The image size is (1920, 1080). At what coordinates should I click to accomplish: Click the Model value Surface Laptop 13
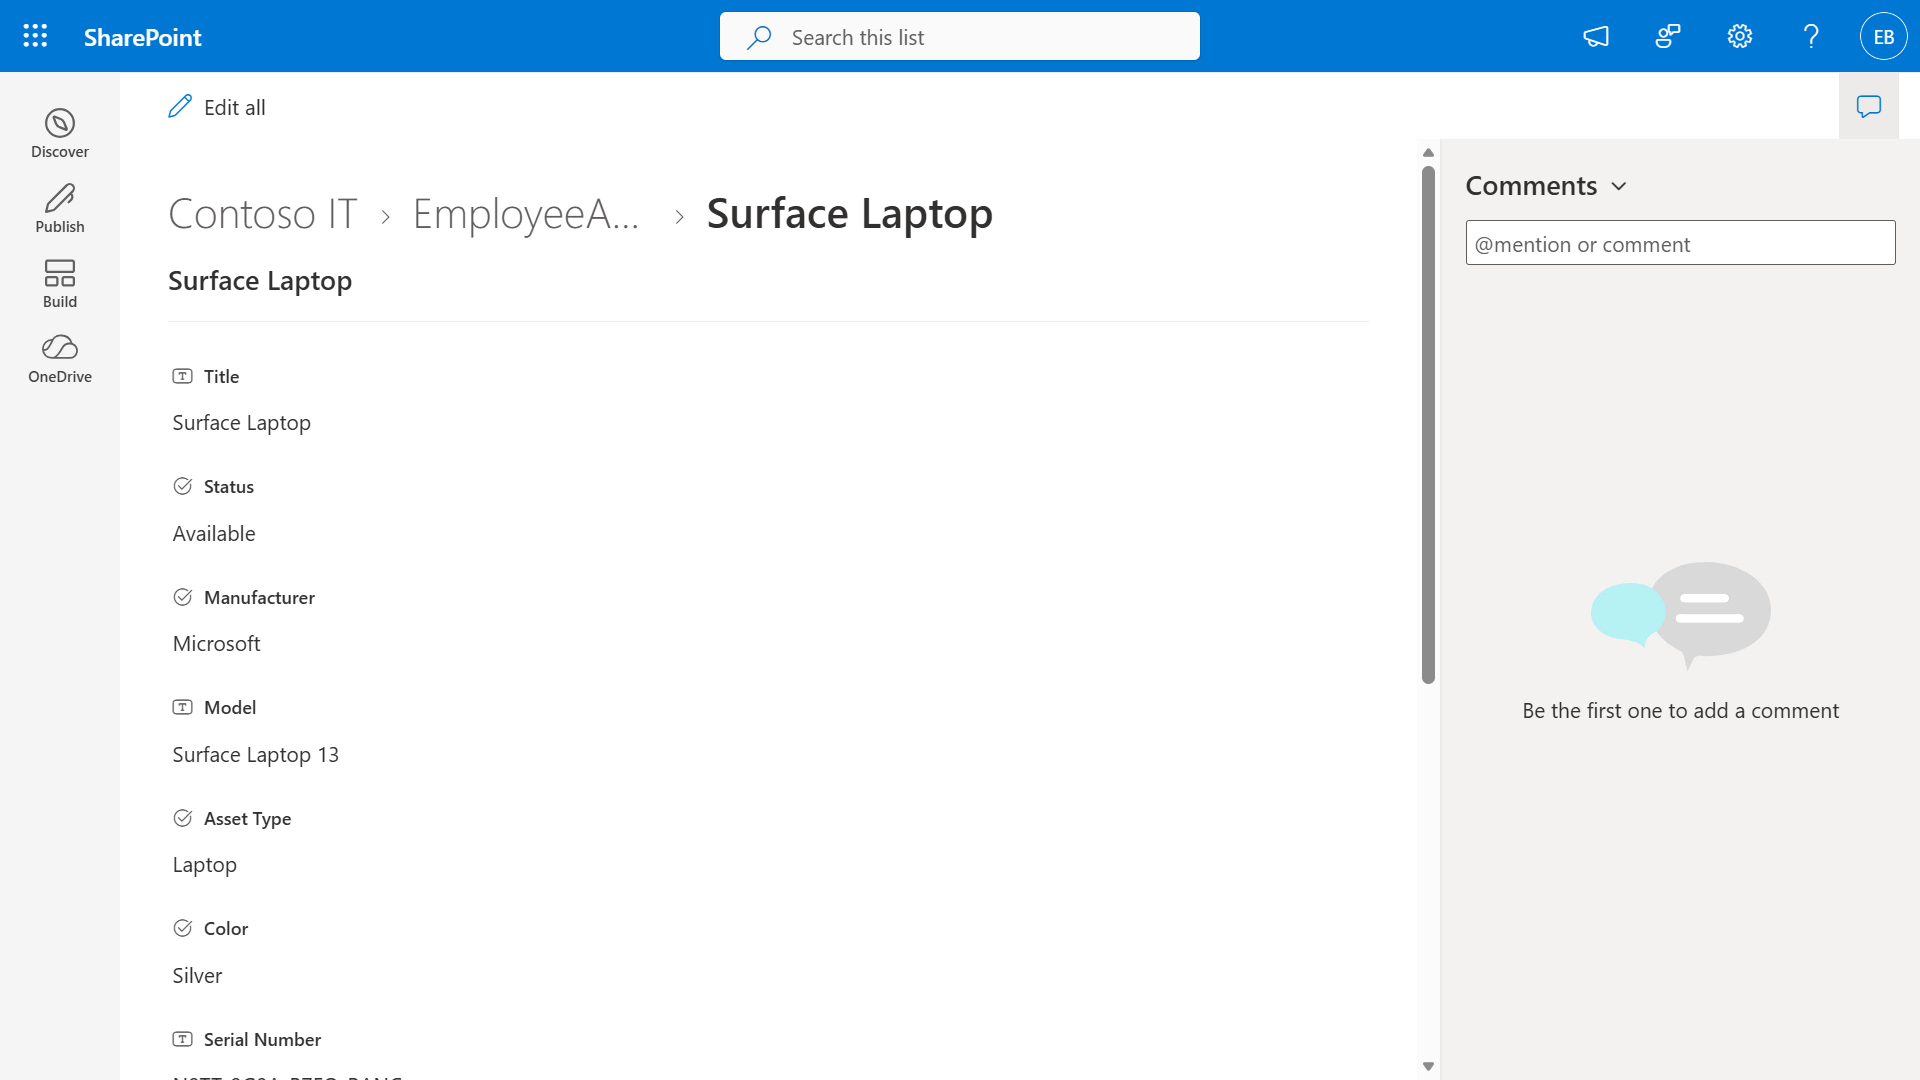pyautogui.click(x=256, y=755)
